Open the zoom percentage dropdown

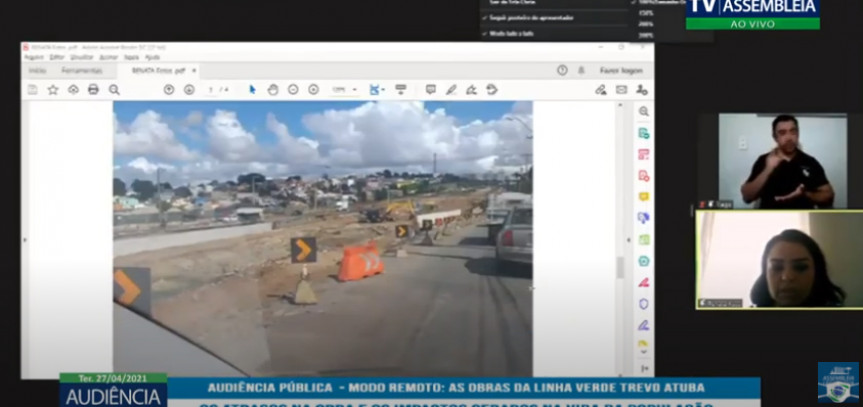[343, 90]
